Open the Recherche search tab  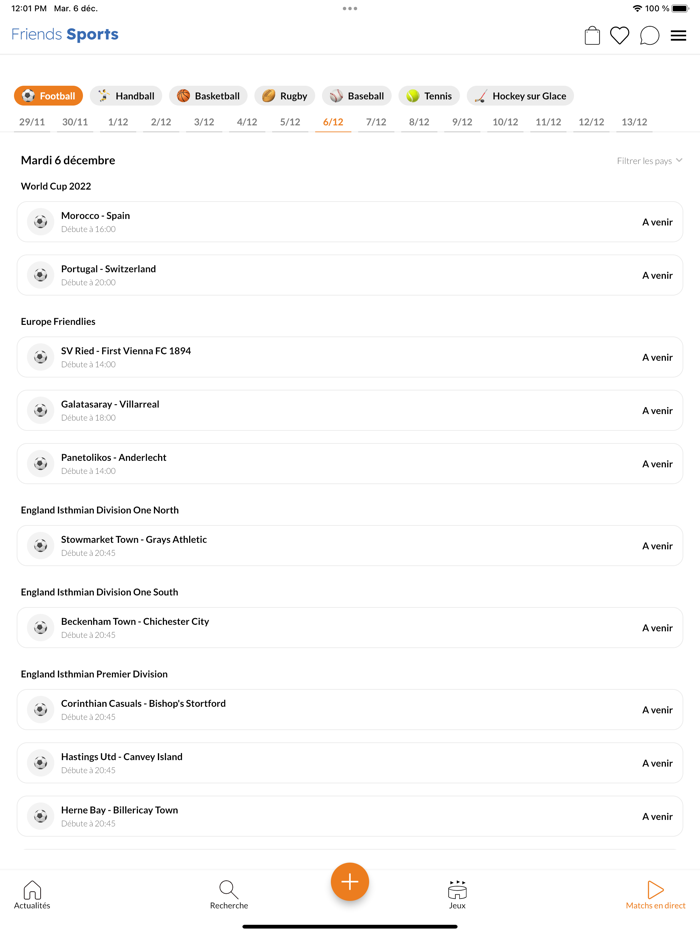pyautogui.click(x=229, y=895)
